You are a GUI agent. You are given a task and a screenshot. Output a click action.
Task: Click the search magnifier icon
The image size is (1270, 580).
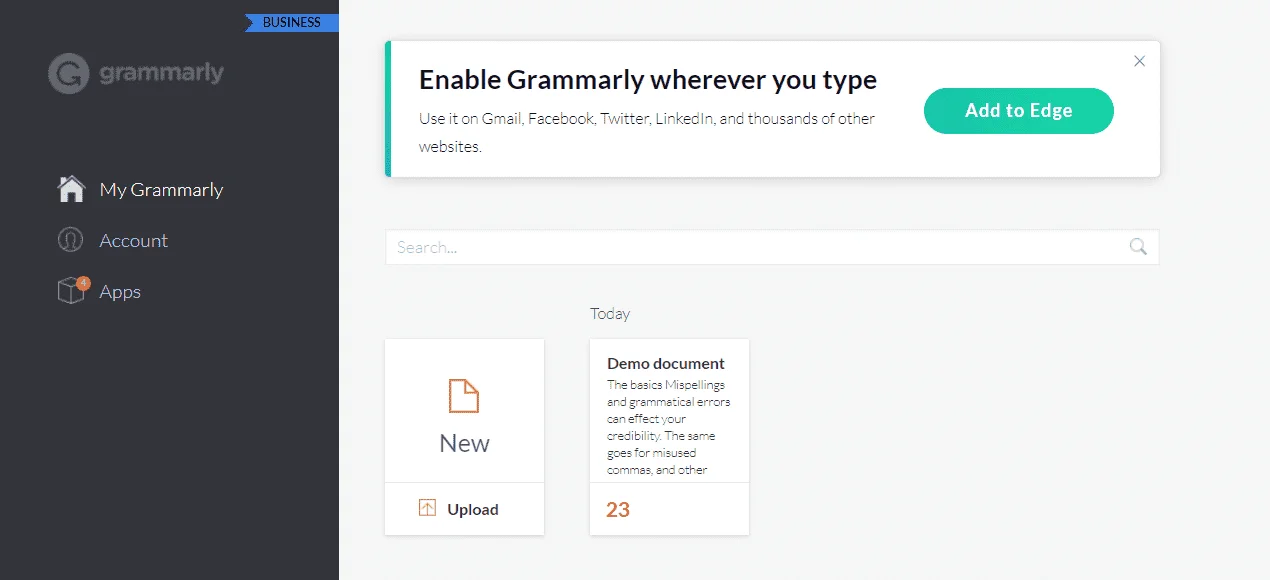click(1138, 247)
